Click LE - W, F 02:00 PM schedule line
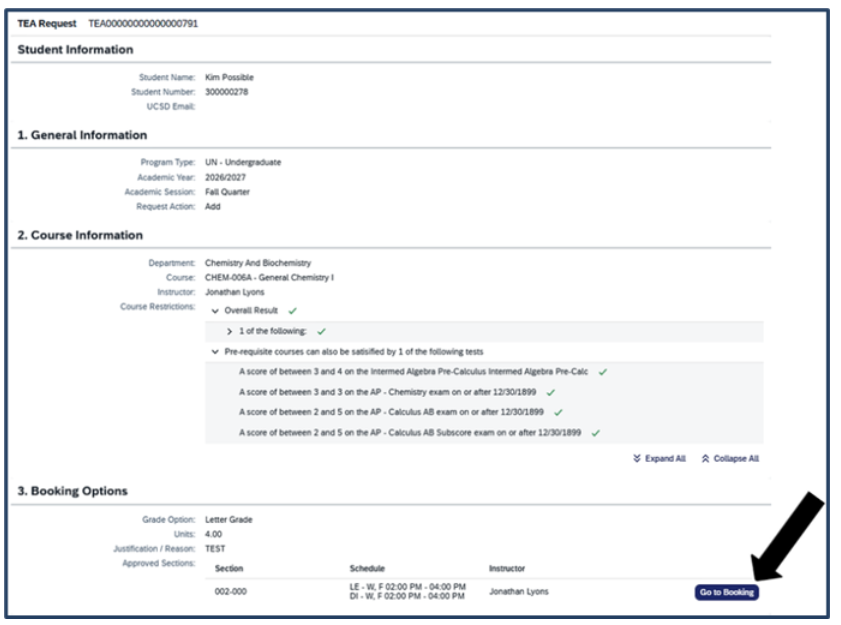Viewport: 841px width, 625px height. [408, 587]
